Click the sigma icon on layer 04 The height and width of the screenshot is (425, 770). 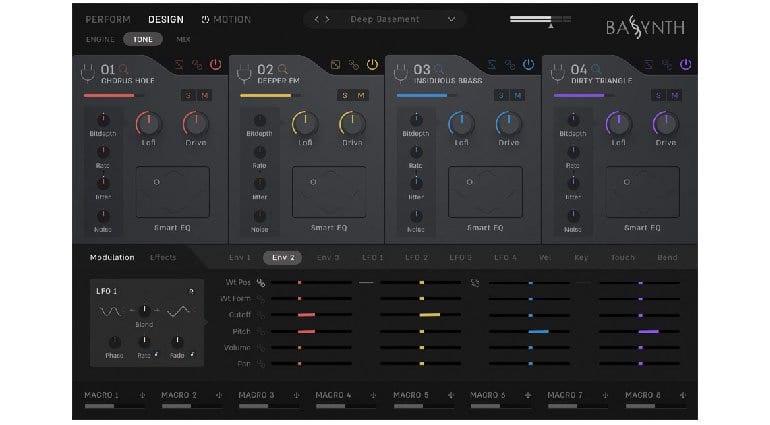click(648, 66)
